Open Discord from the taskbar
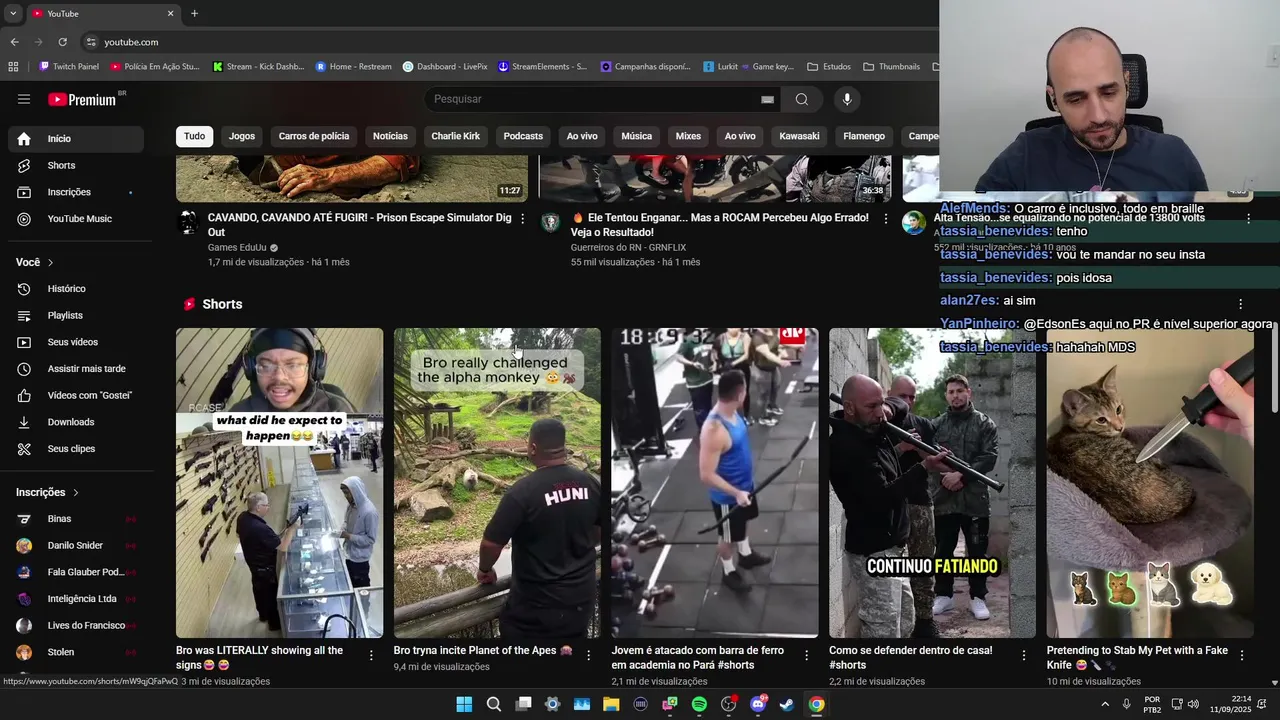The width and height of the screenshot is (1280, 720). click(x=758, y=704)
